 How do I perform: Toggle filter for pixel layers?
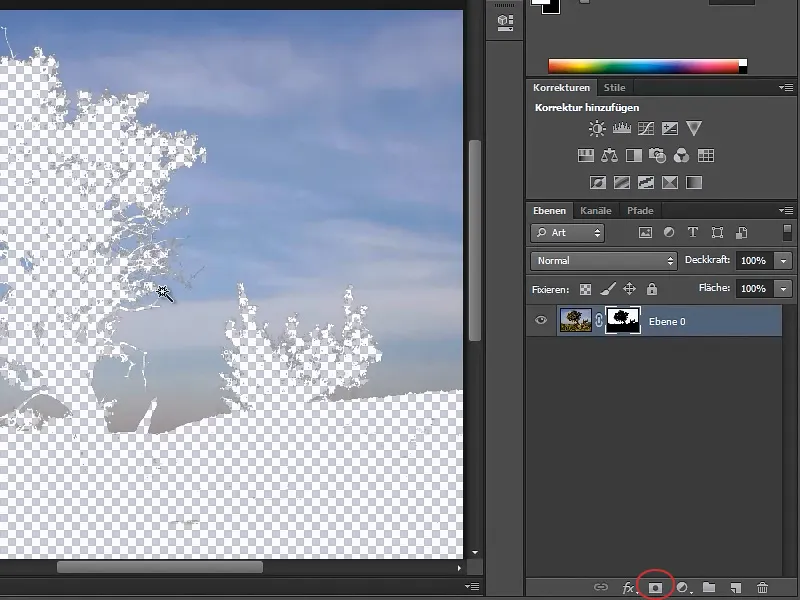(x=645, y=233)
